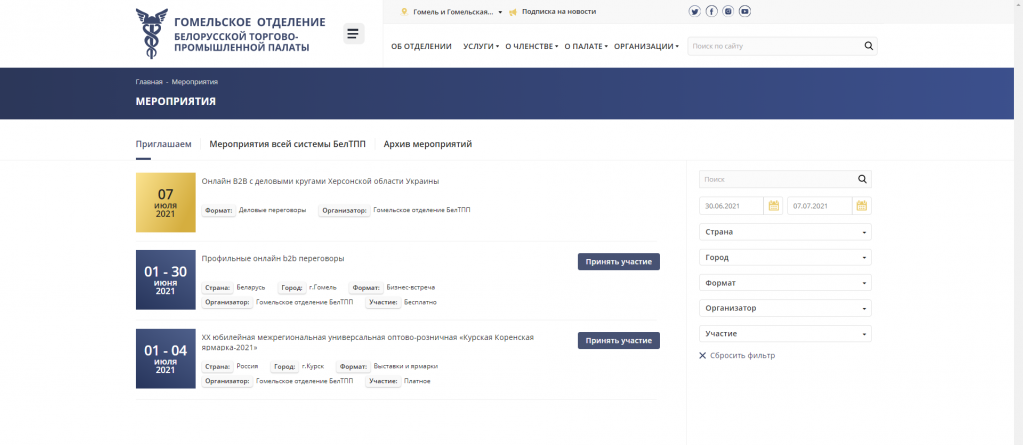Click the Выставки и ярмарки format value
Viewport: 1023px width, 445px height.
click(x=405, y=366)
